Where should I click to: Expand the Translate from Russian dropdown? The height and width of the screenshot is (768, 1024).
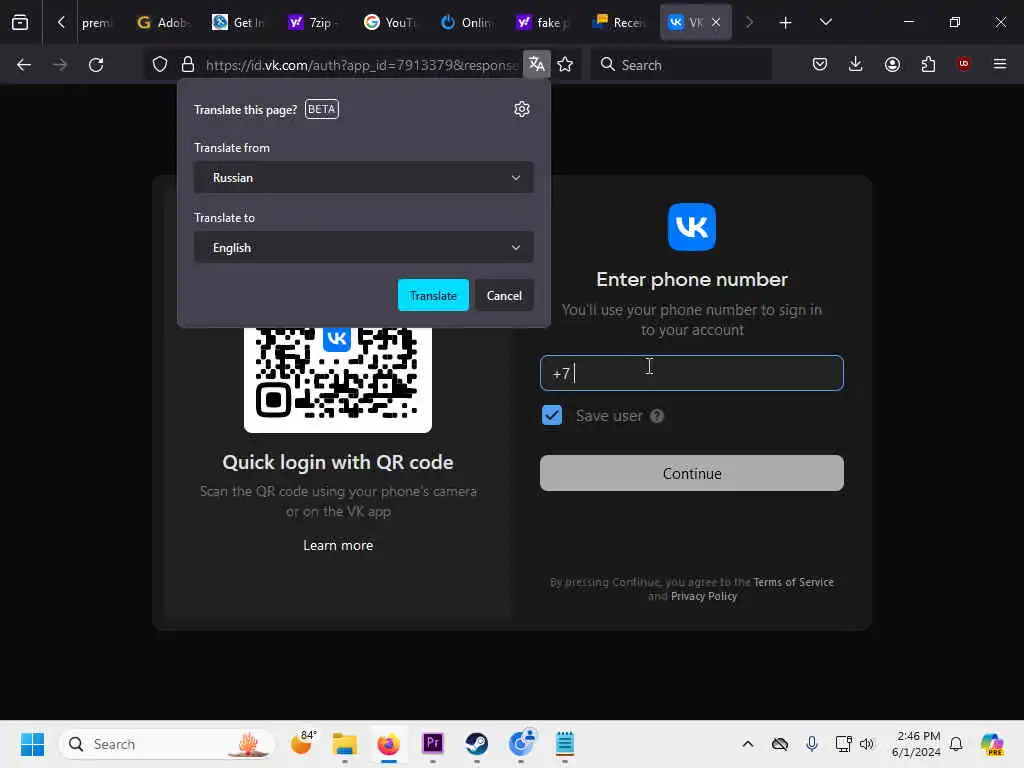364,178
